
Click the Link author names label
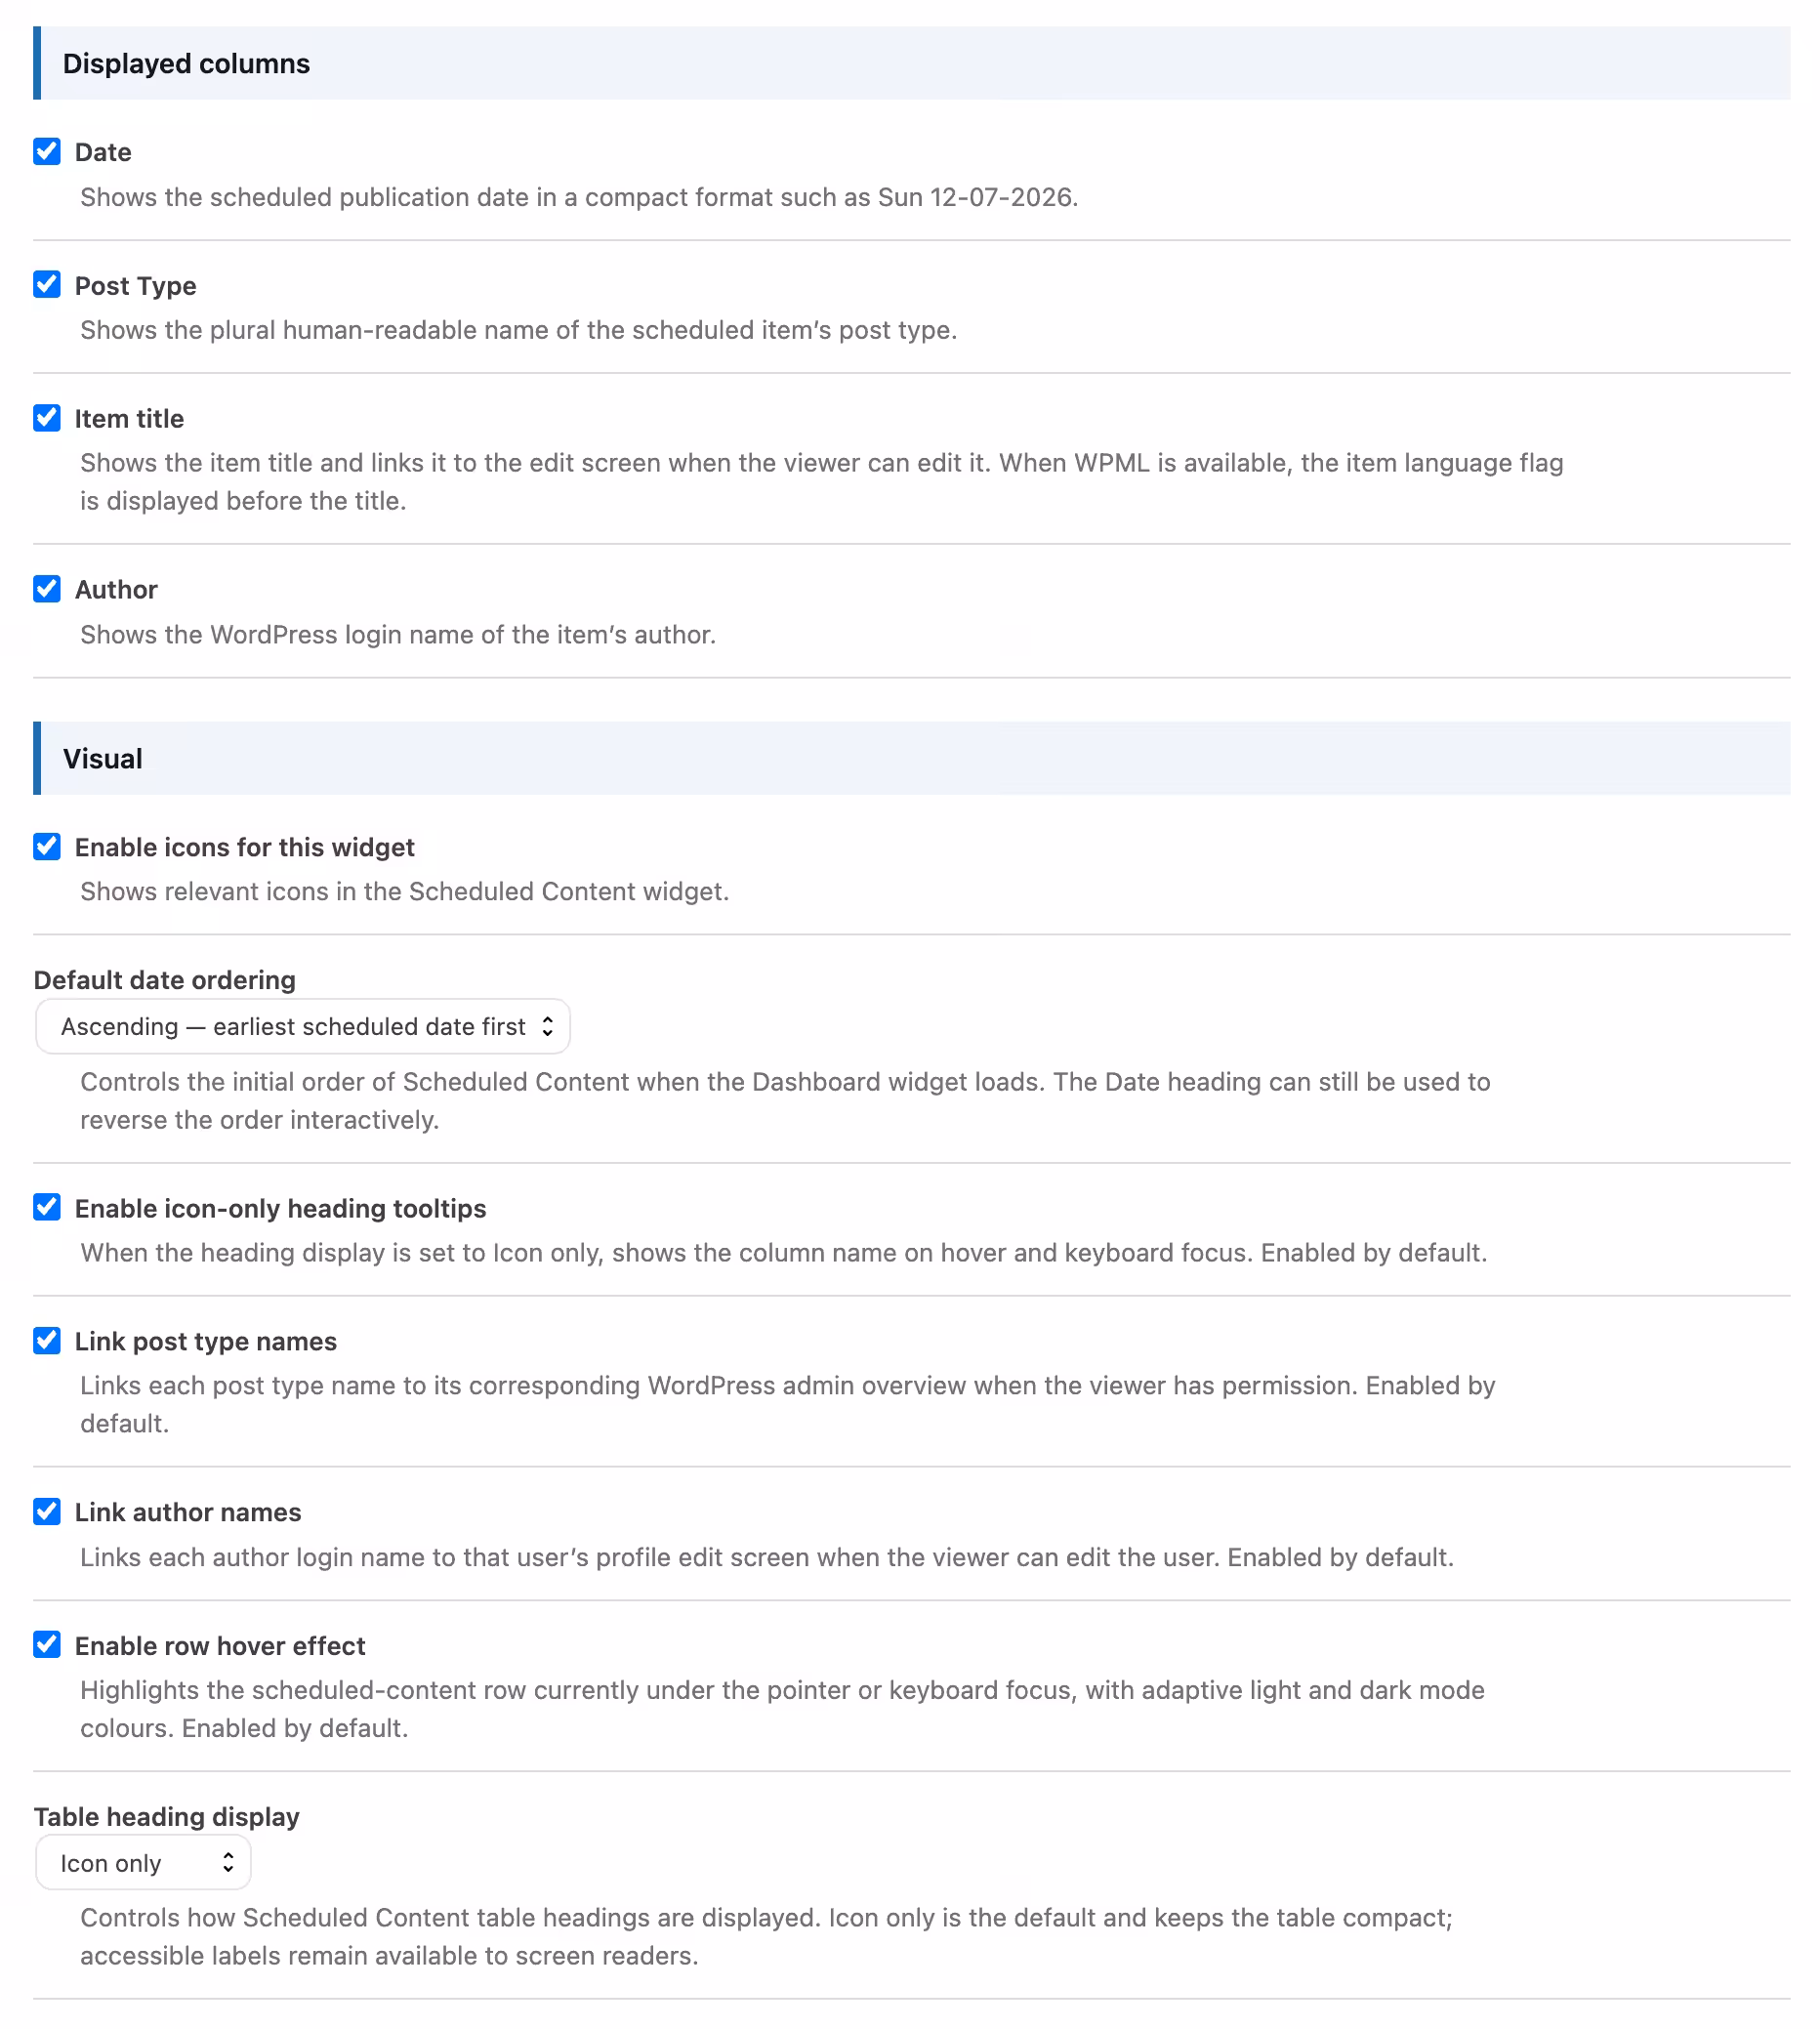click(x=188, y=1513)
